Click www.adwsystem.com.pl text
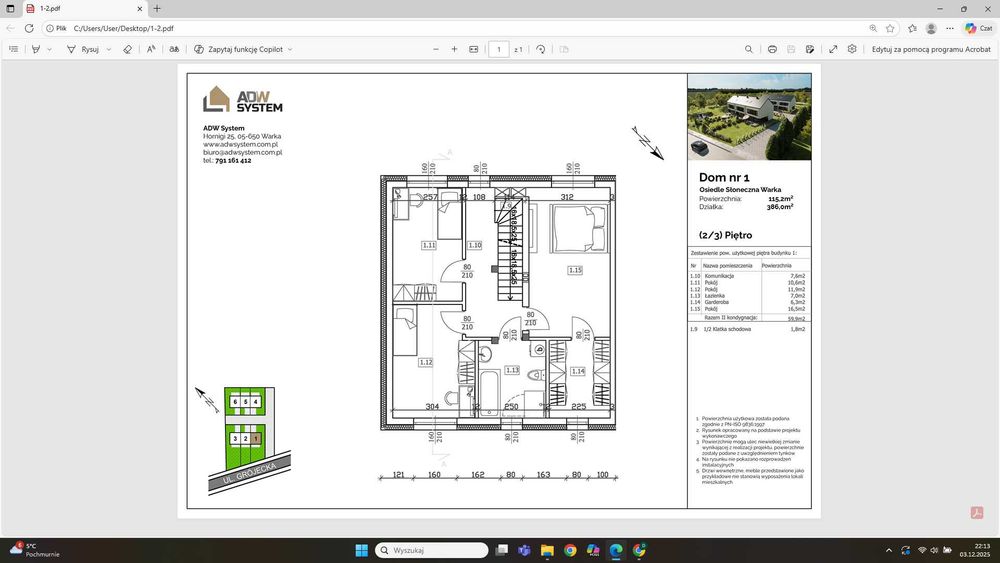1000x563 pixels. (x=240, y=144)
